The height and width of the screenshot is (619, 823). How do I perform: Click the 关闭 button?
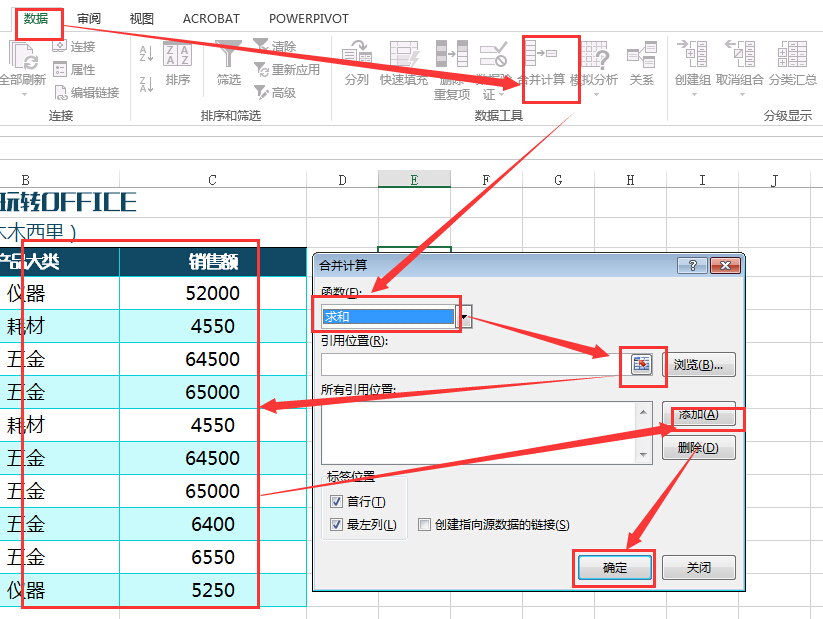[x=699, y=568]
